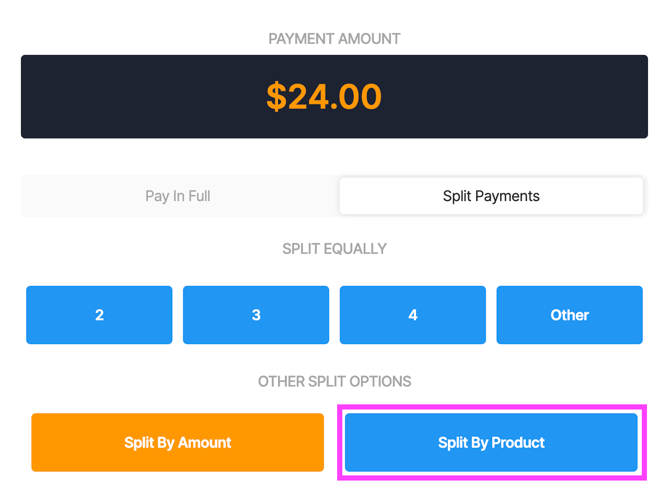
Task: Tap the blue button labeled 4
Action: tap(413, 315)
